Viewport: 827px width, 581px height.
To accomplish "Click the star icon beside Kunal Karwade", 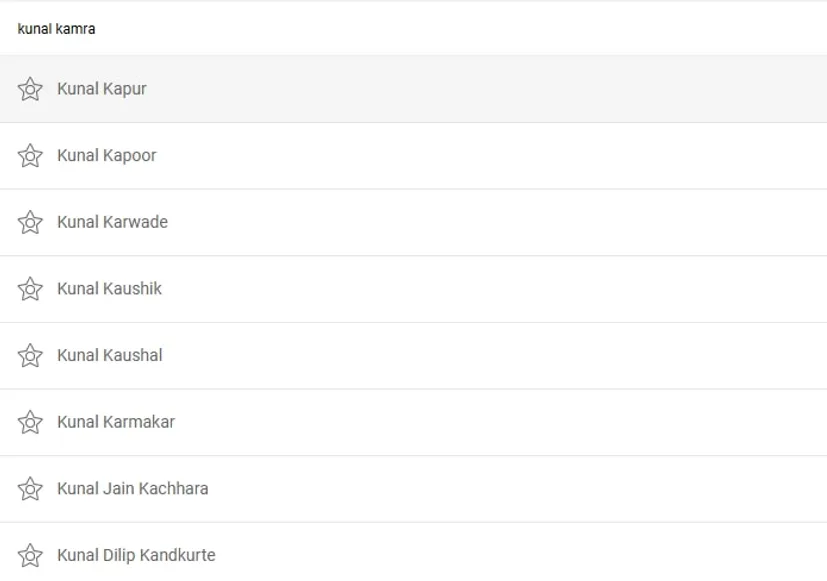I will point(30,222).
